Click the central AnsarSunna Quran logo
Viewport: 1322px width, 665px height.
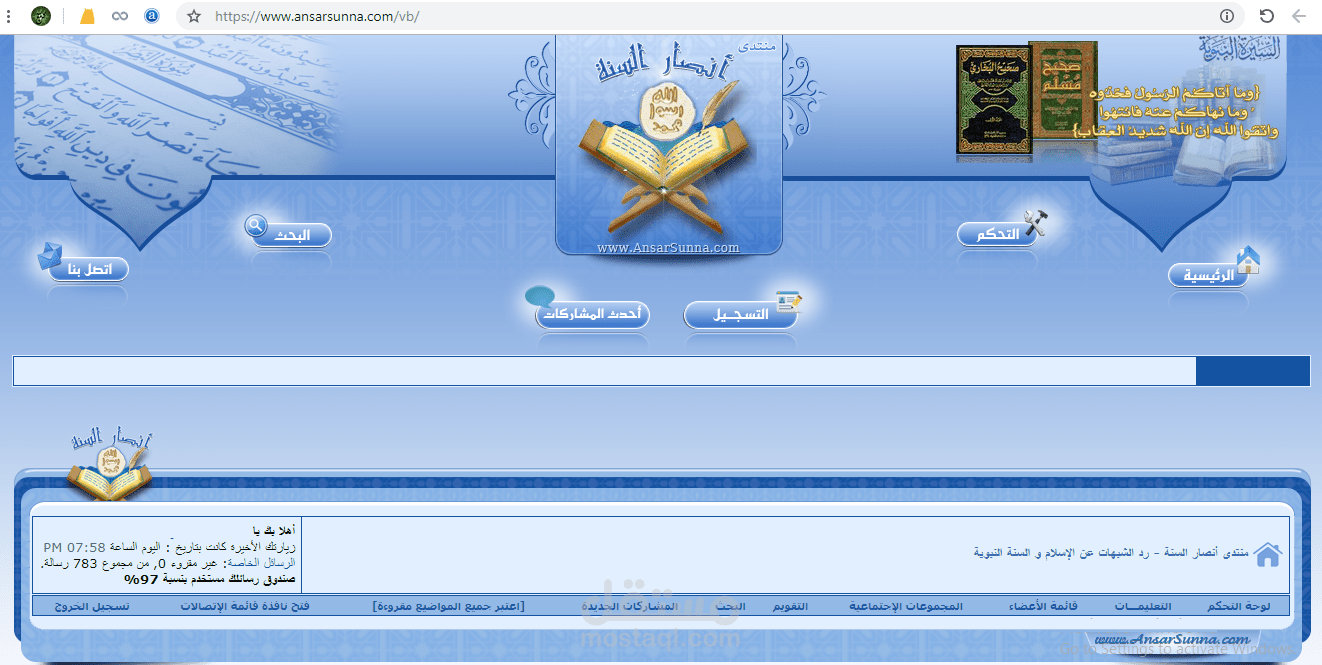[668, 145]
